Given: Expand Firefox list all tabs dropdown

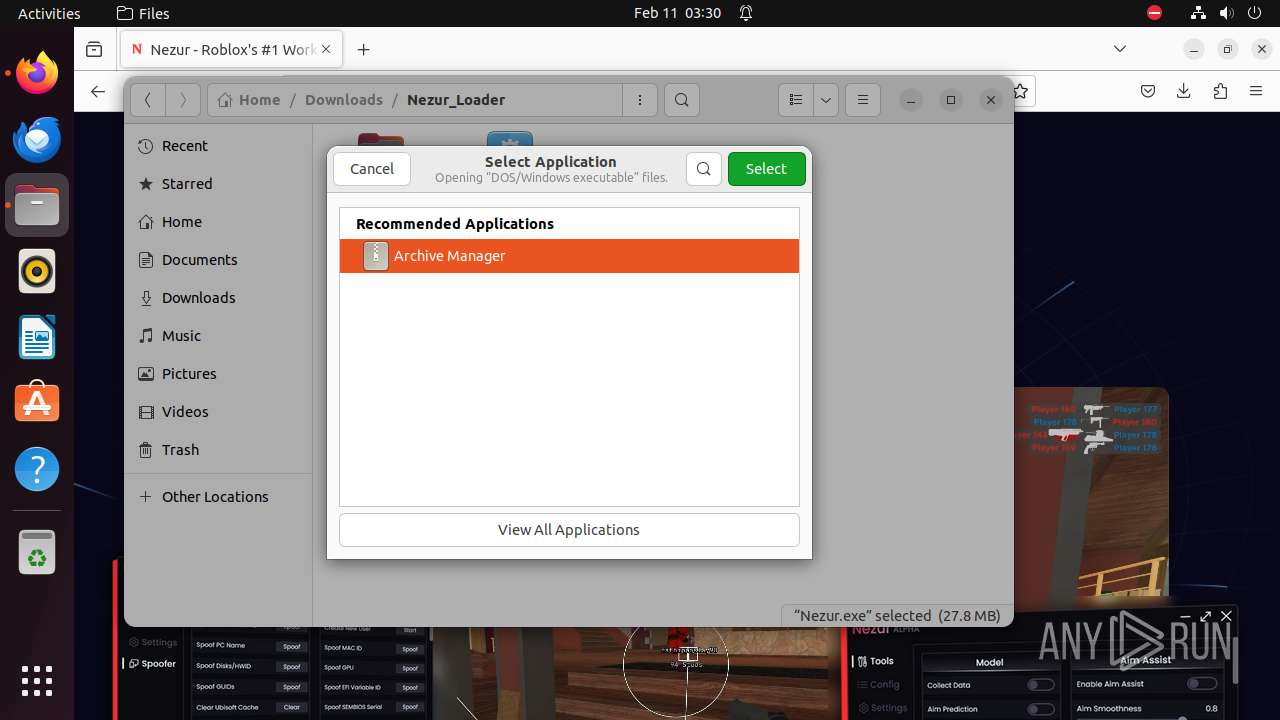Looking at the screenshot, I should click(1120, 49).
